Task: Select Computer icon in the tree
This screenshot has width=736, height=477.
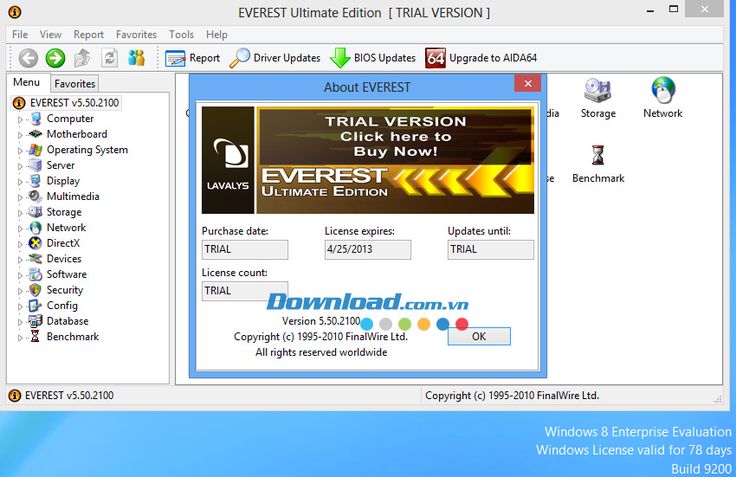Action: [x=36, y=119]
